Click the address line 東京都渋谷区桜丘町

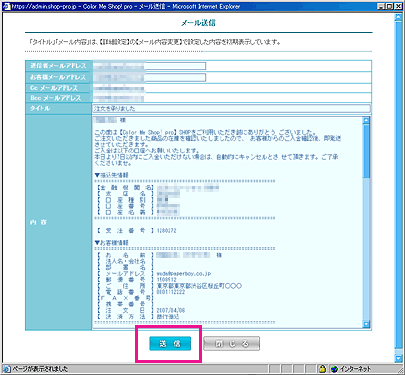pyautogui.click(x=199, y=286)
